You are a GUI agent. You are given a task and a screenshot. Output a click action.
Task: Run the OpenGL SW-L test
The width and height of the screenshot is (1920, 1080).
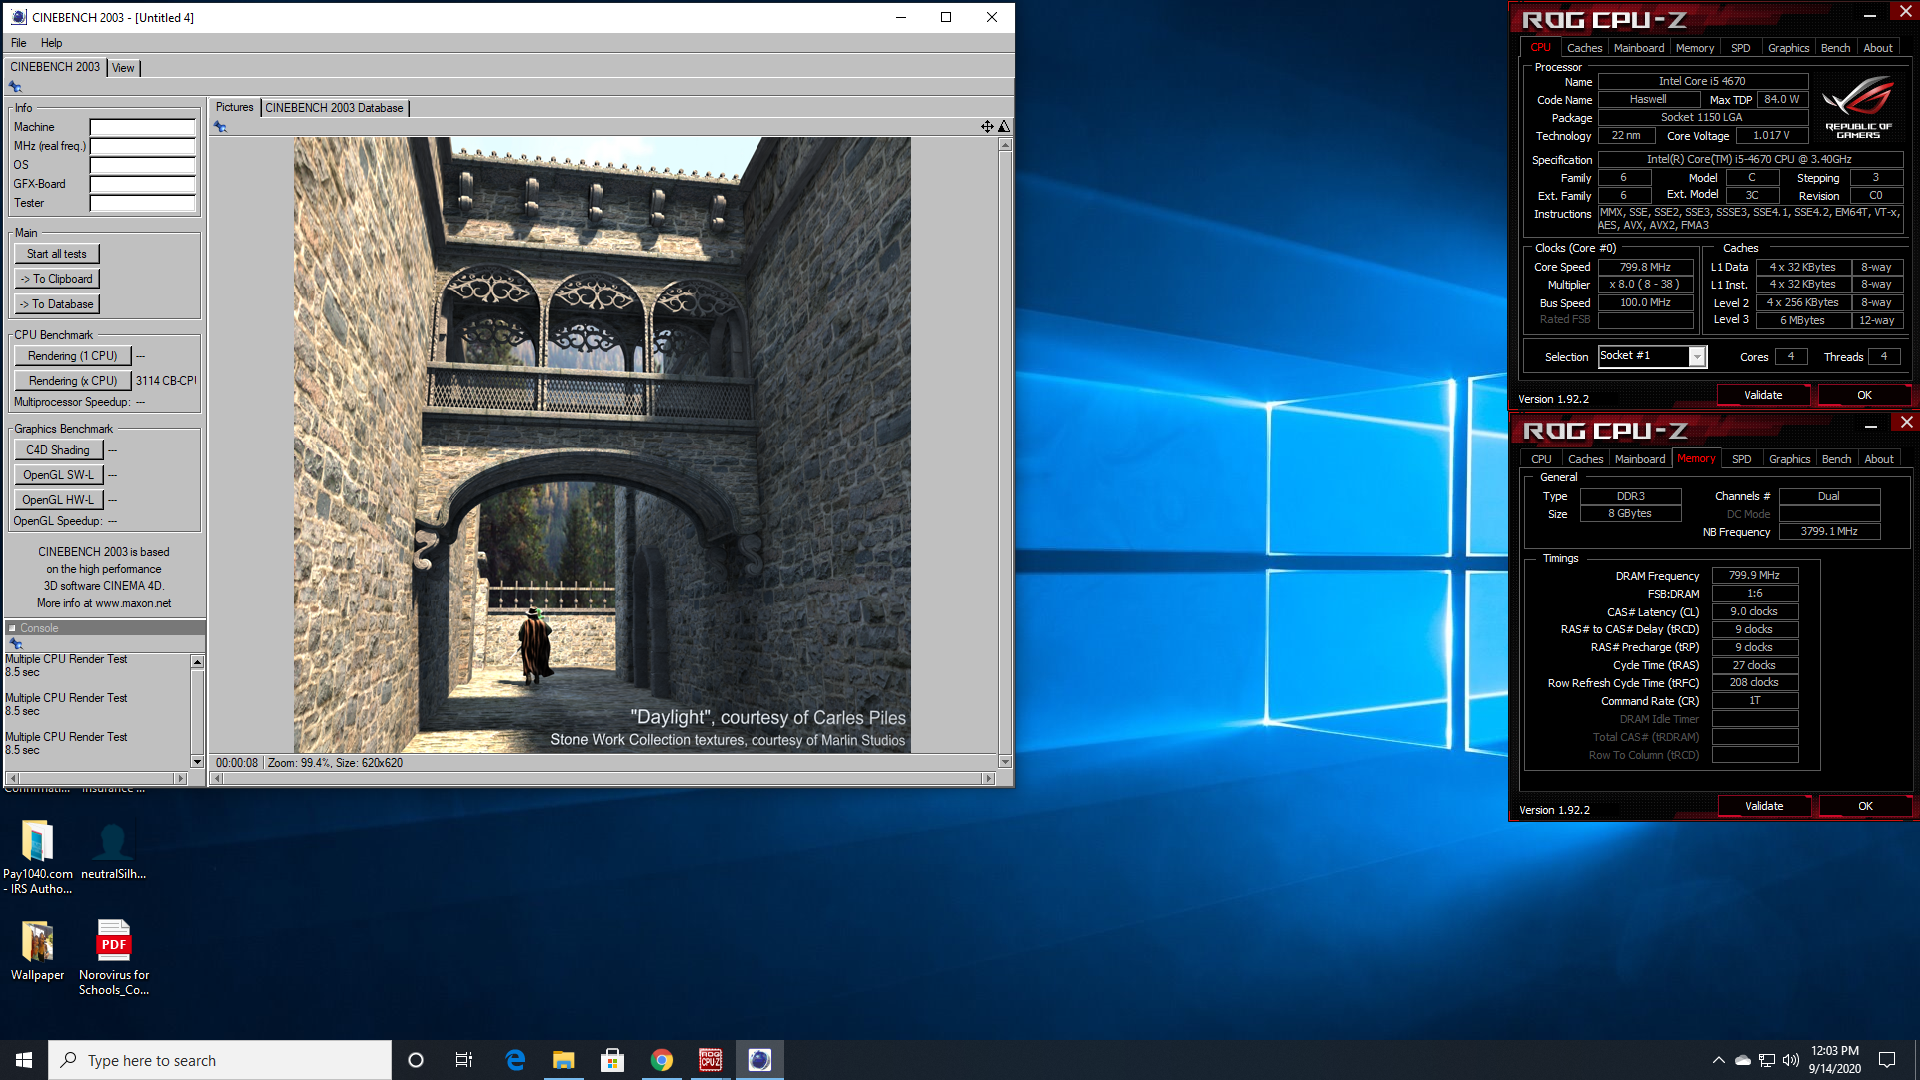(x=58, y=475)
